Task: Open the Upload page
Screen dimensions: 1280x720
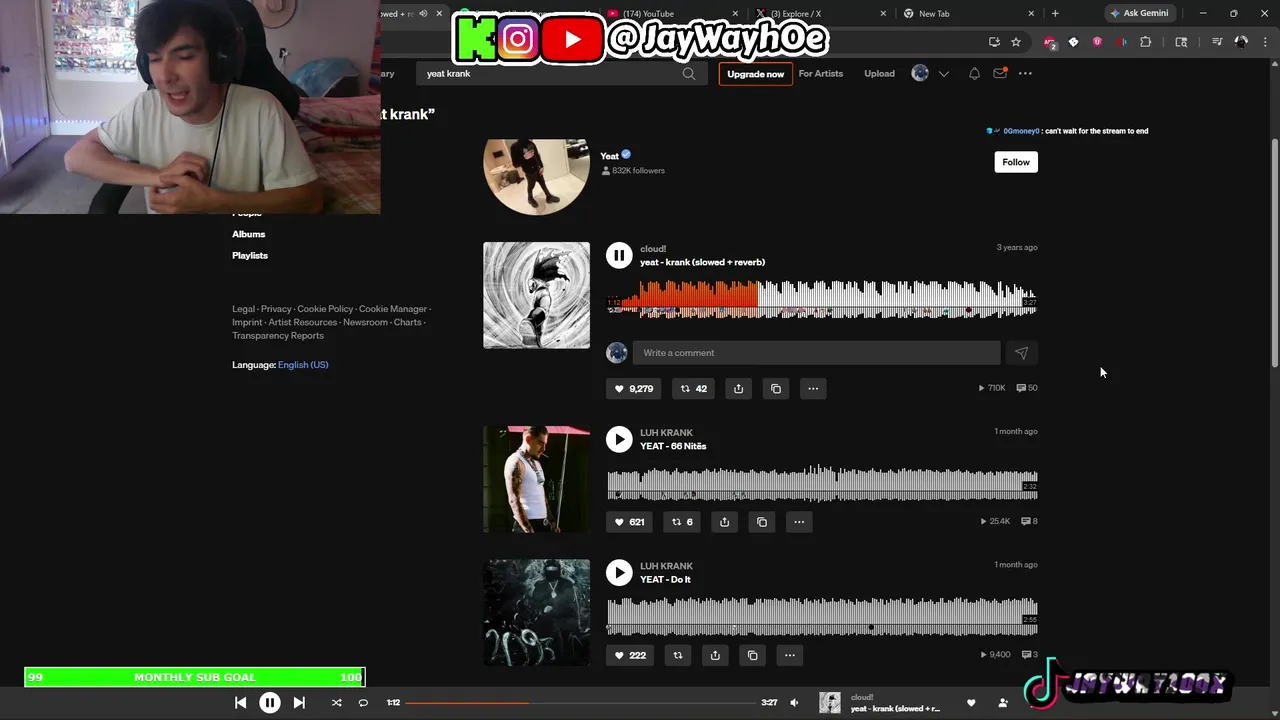Action: pos(879,73)
